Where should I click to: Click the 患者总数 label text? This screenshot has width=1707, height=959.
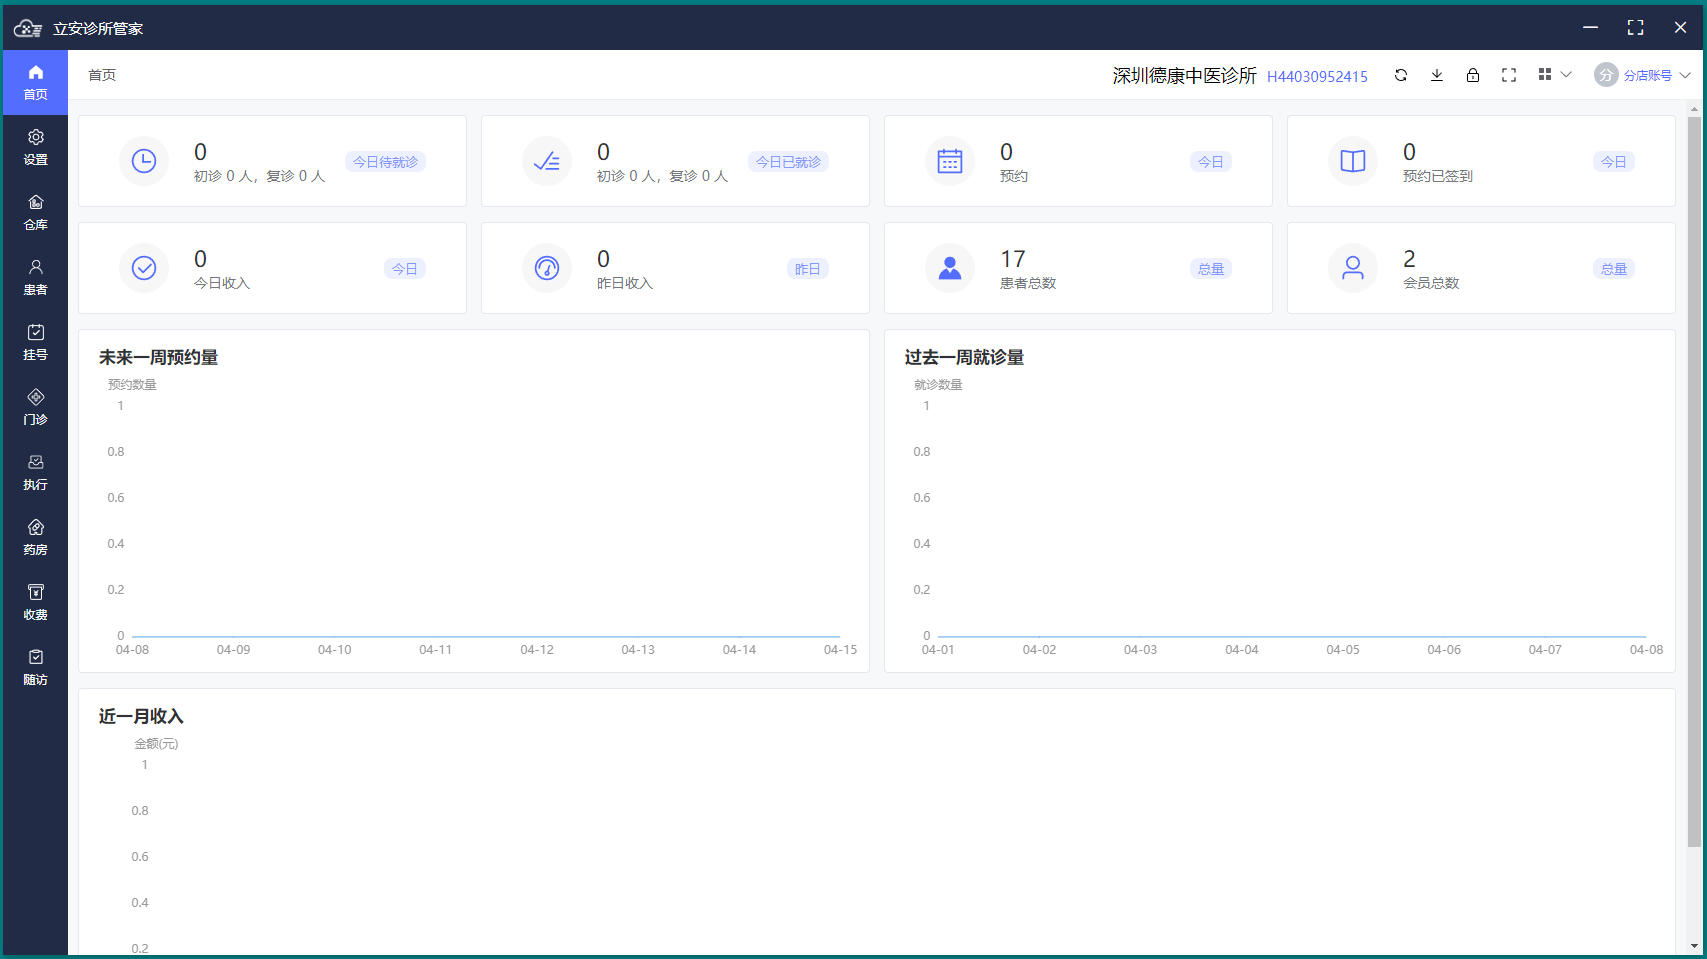(x=1028, y=284)
